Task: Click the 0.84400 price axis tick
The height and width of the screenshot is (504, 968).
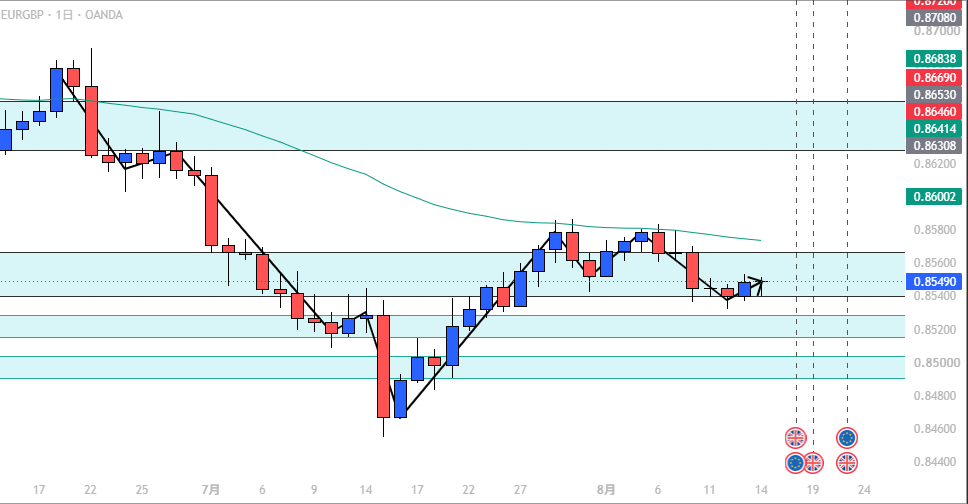Action: click(x=937, y=461)
